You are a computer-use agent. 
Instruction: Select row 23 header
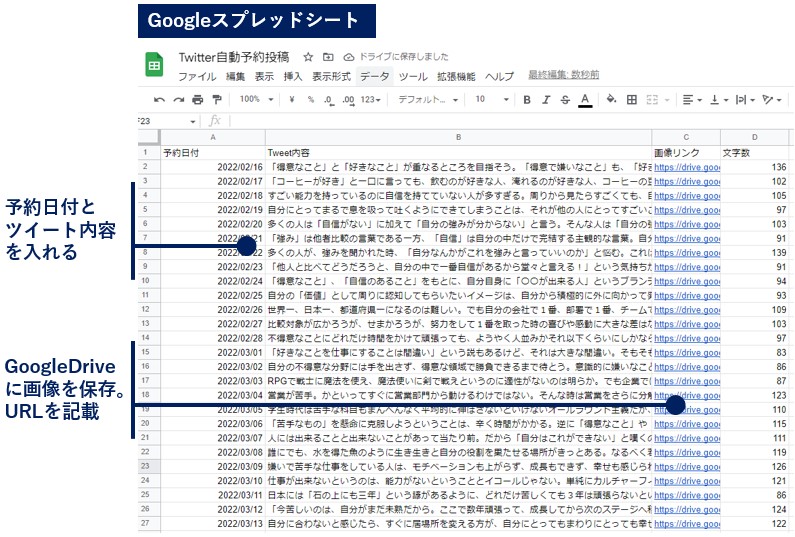coord(149,467)
